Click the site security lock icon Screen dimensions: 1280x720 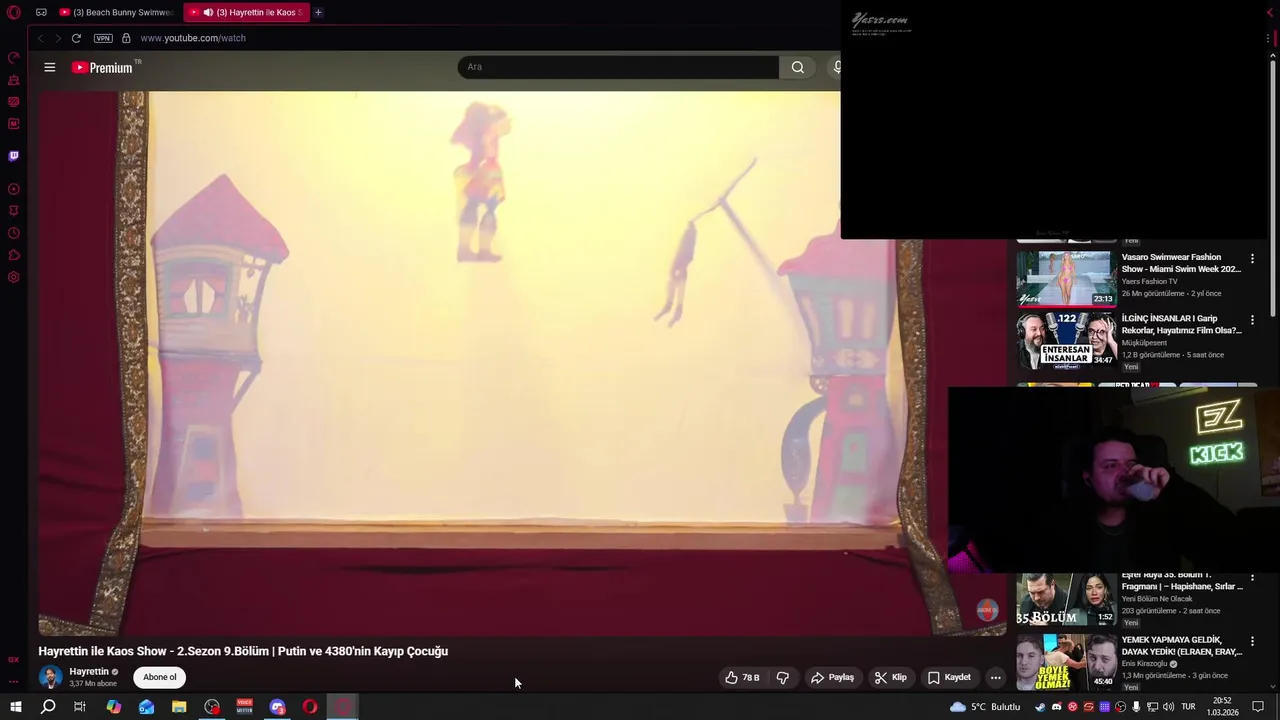click(126, 38)
